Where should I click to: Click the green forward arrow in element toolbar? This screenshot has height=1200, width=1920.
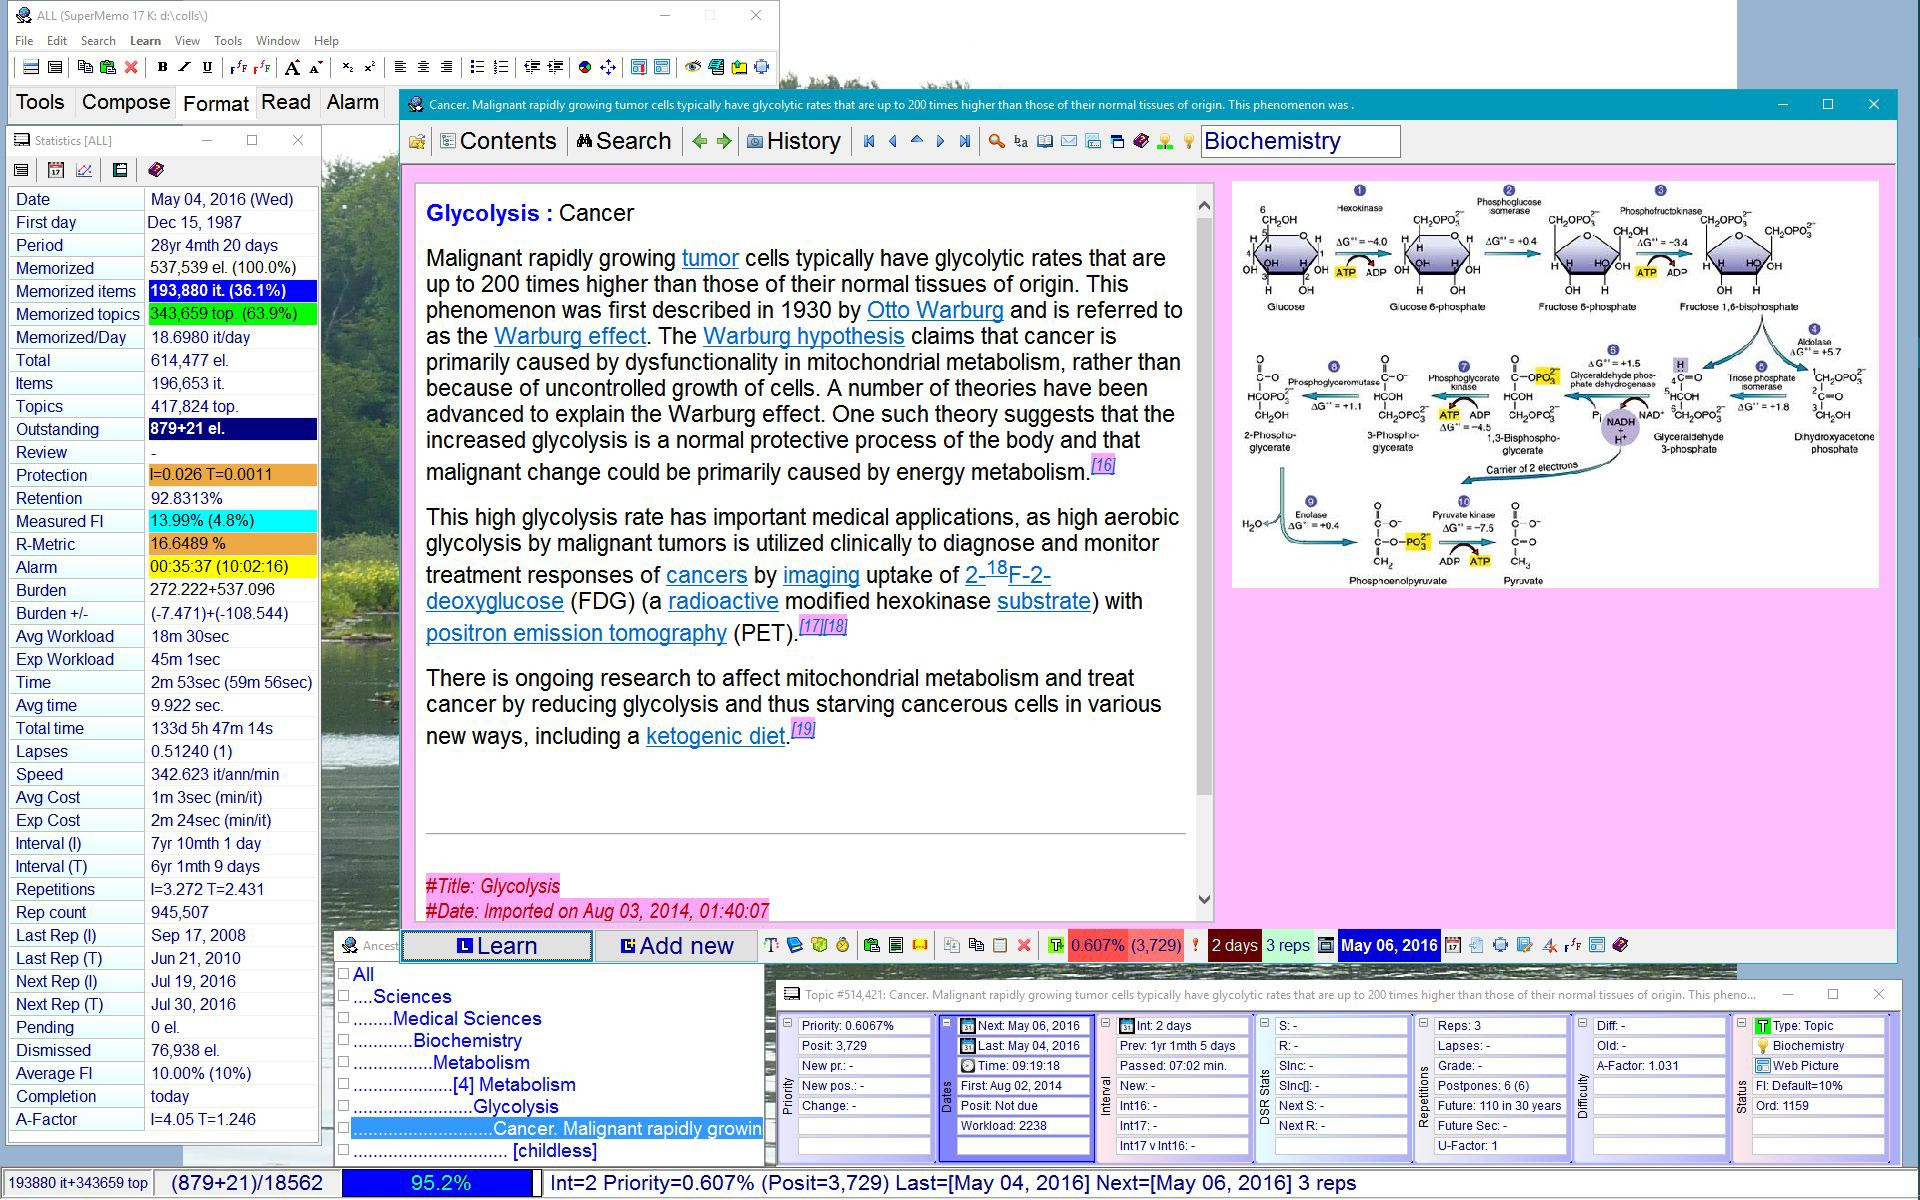pos(724,141)
